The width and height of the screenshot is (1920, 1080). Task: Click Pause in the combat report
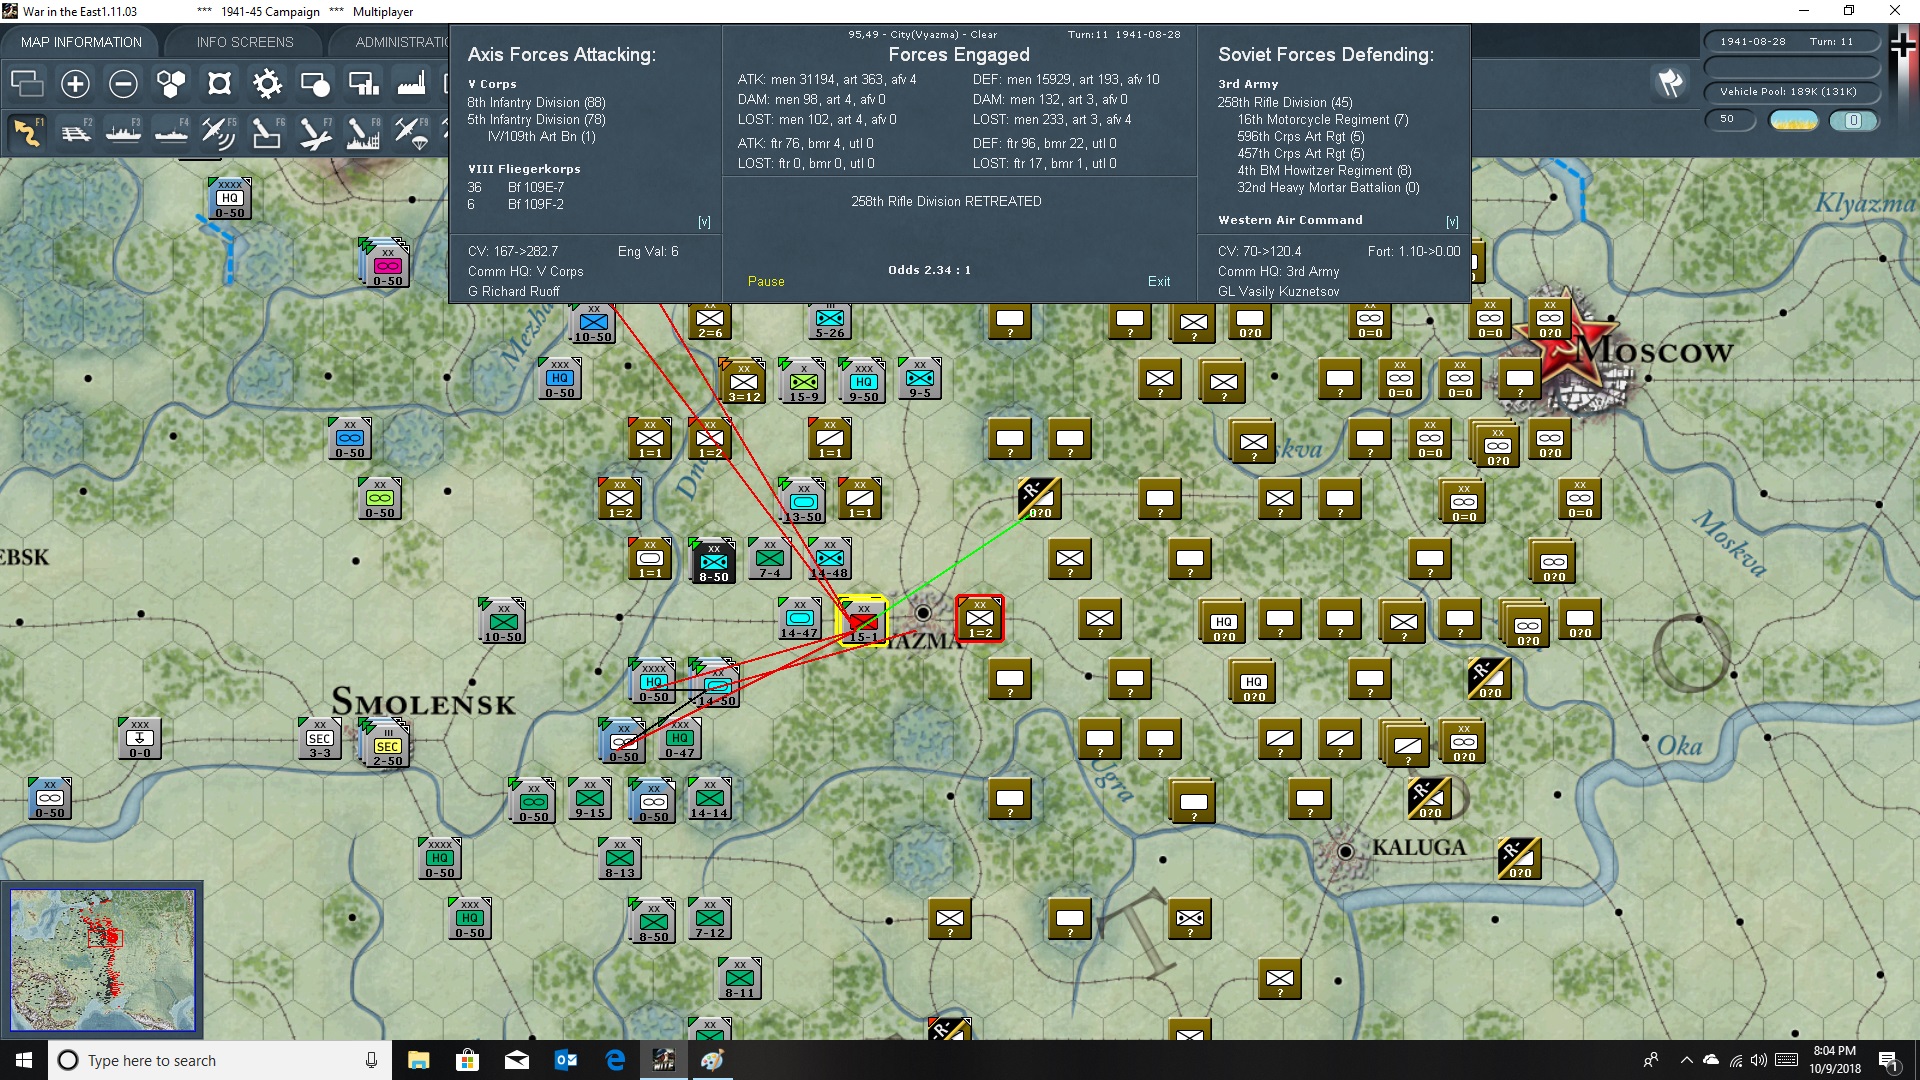click(x=766, y=281)
